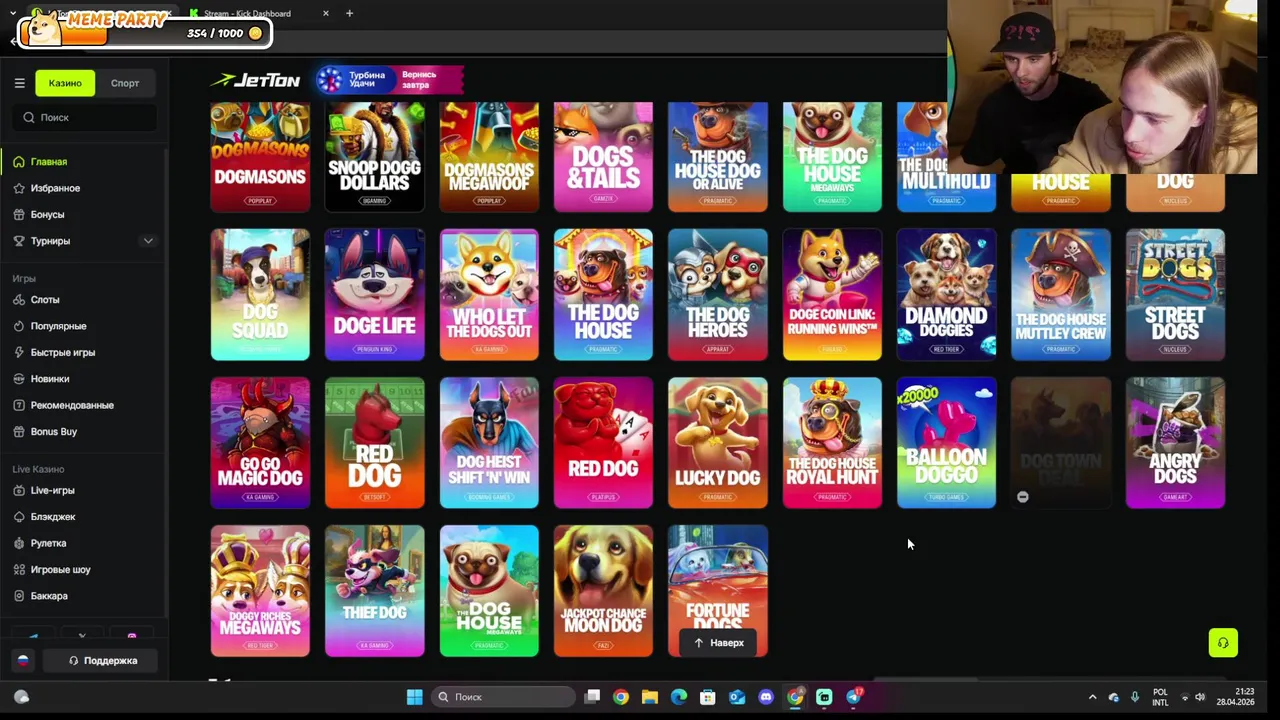
Task: Open the hamburger menu beside the Казино tab
Action: click(19, 83)
